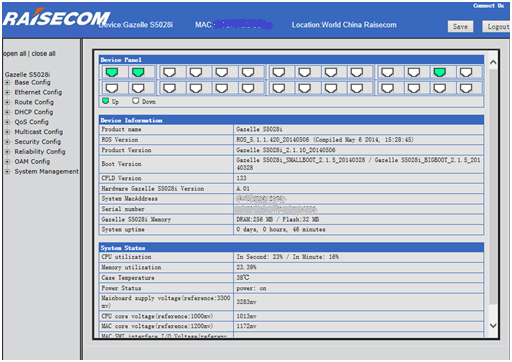The width and height of the screenshot is (512, 362).
Task: Click the second port of the bottom row
Action: tap(138, 88)
